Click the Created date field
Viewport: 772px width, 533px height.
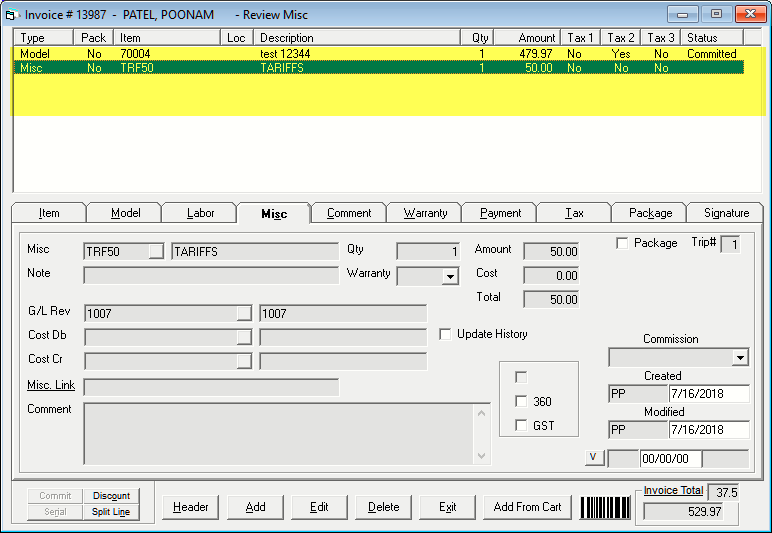coord(709,394)
